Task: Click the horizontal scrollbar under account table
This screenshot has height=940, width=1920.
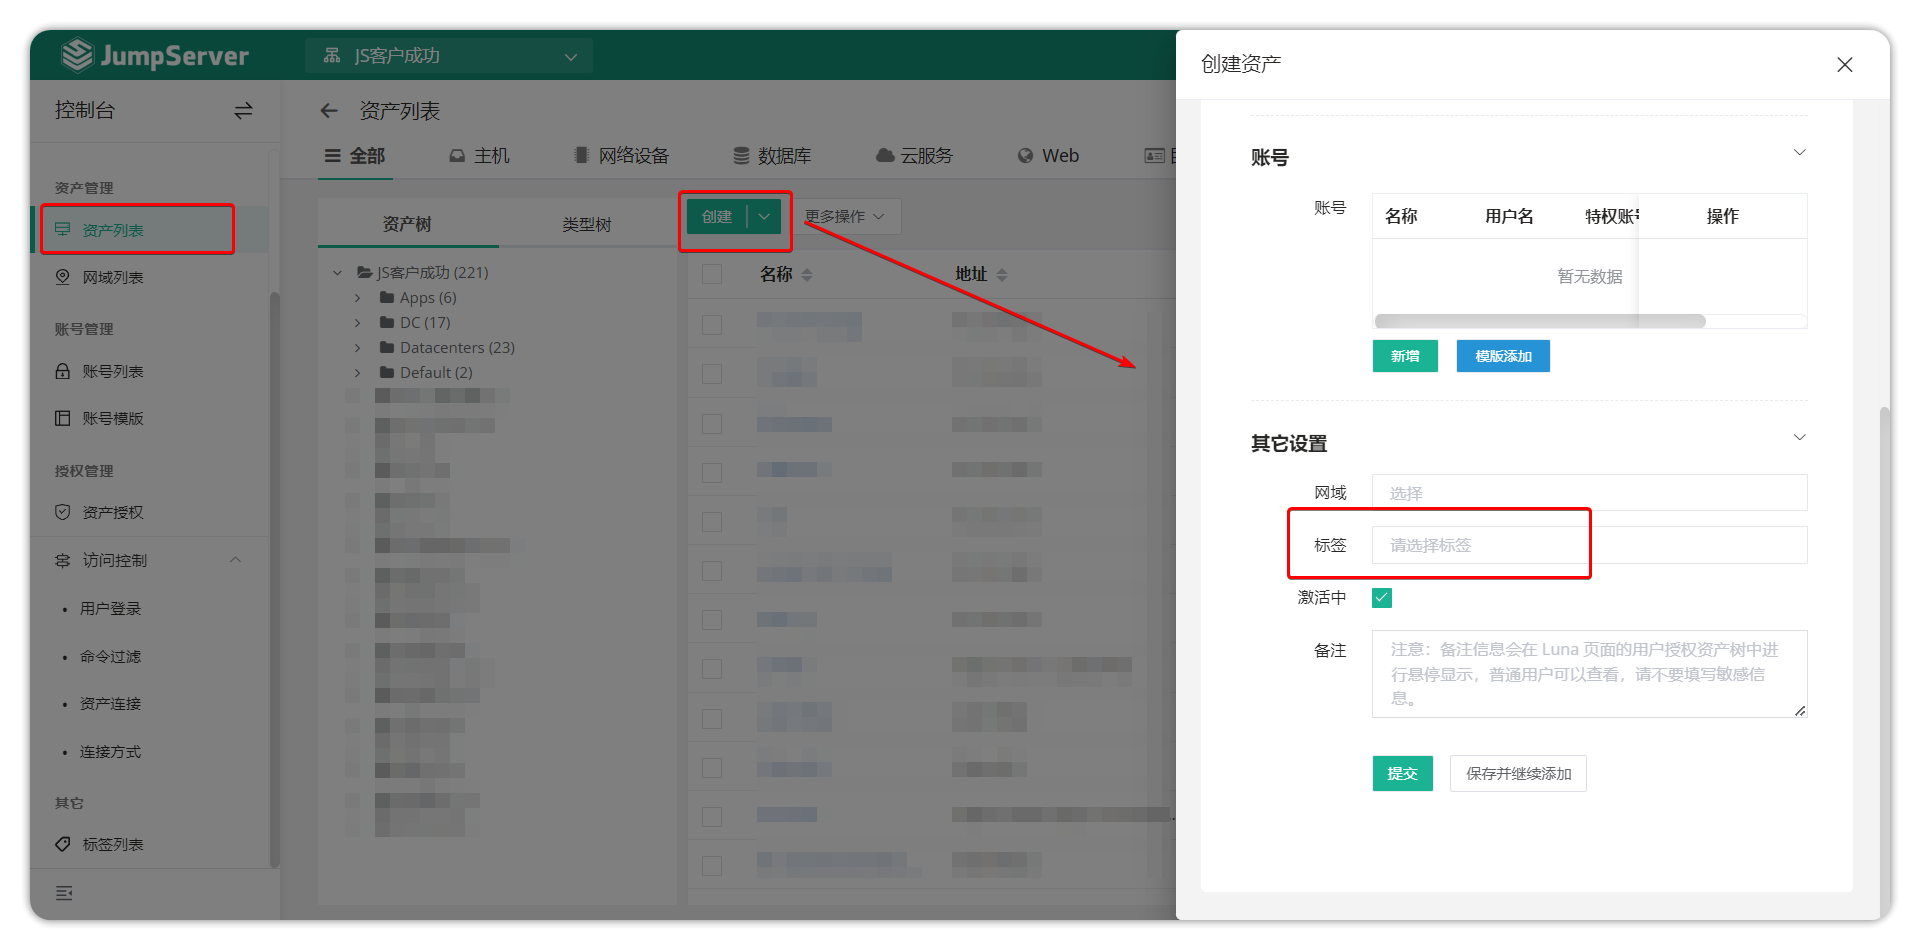Action: point(1540,321)
